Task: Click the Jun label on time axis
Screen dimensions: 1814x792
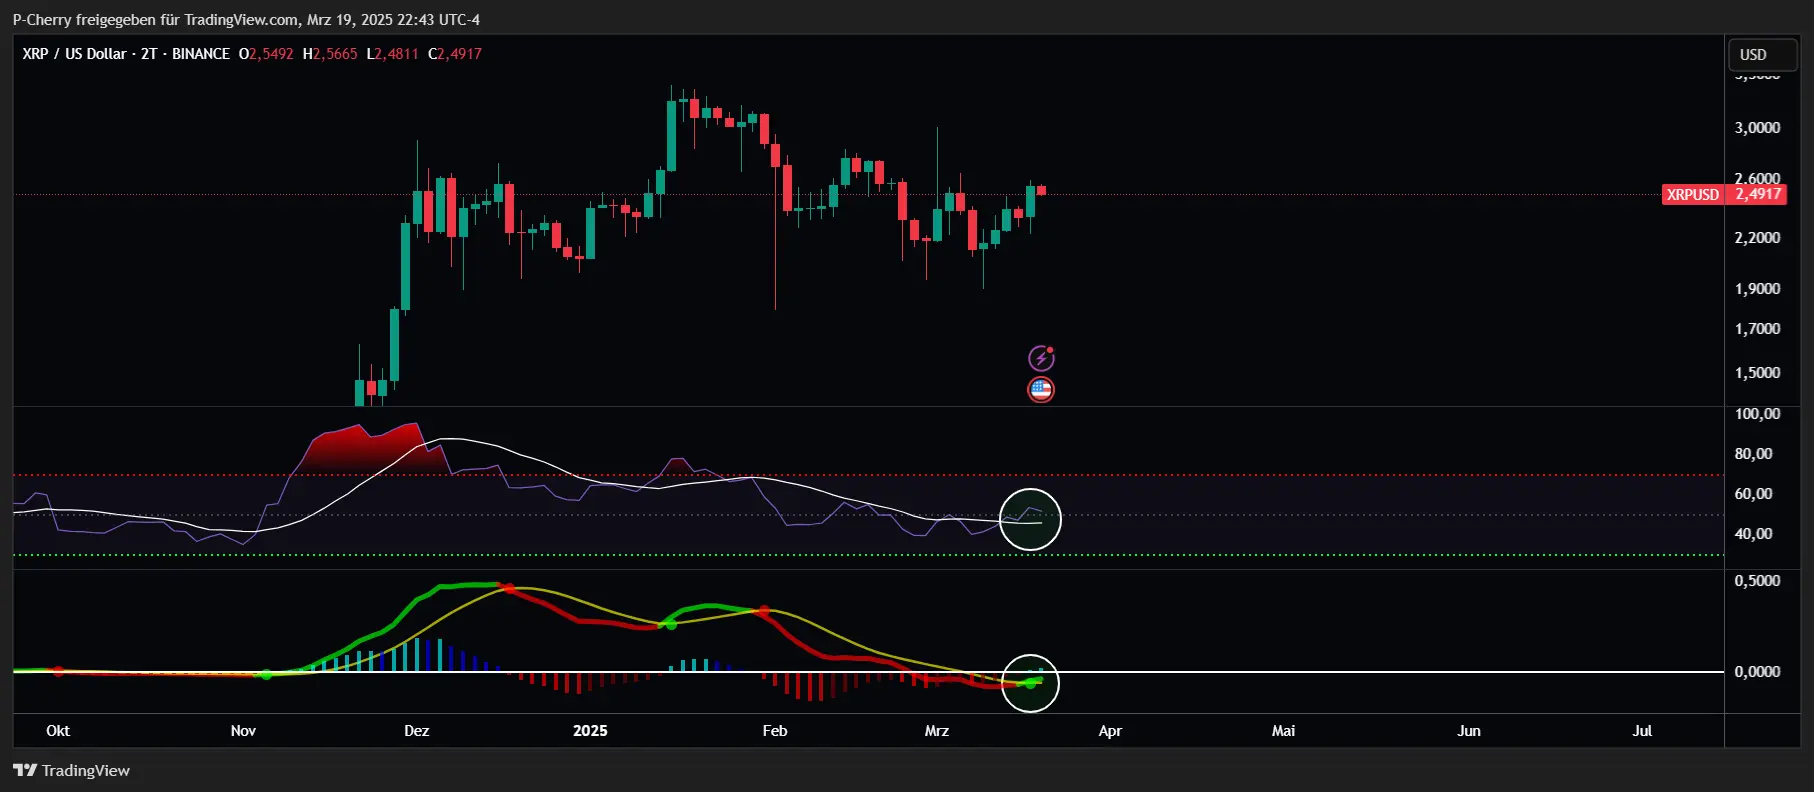Action: (x=1469, y=731)
